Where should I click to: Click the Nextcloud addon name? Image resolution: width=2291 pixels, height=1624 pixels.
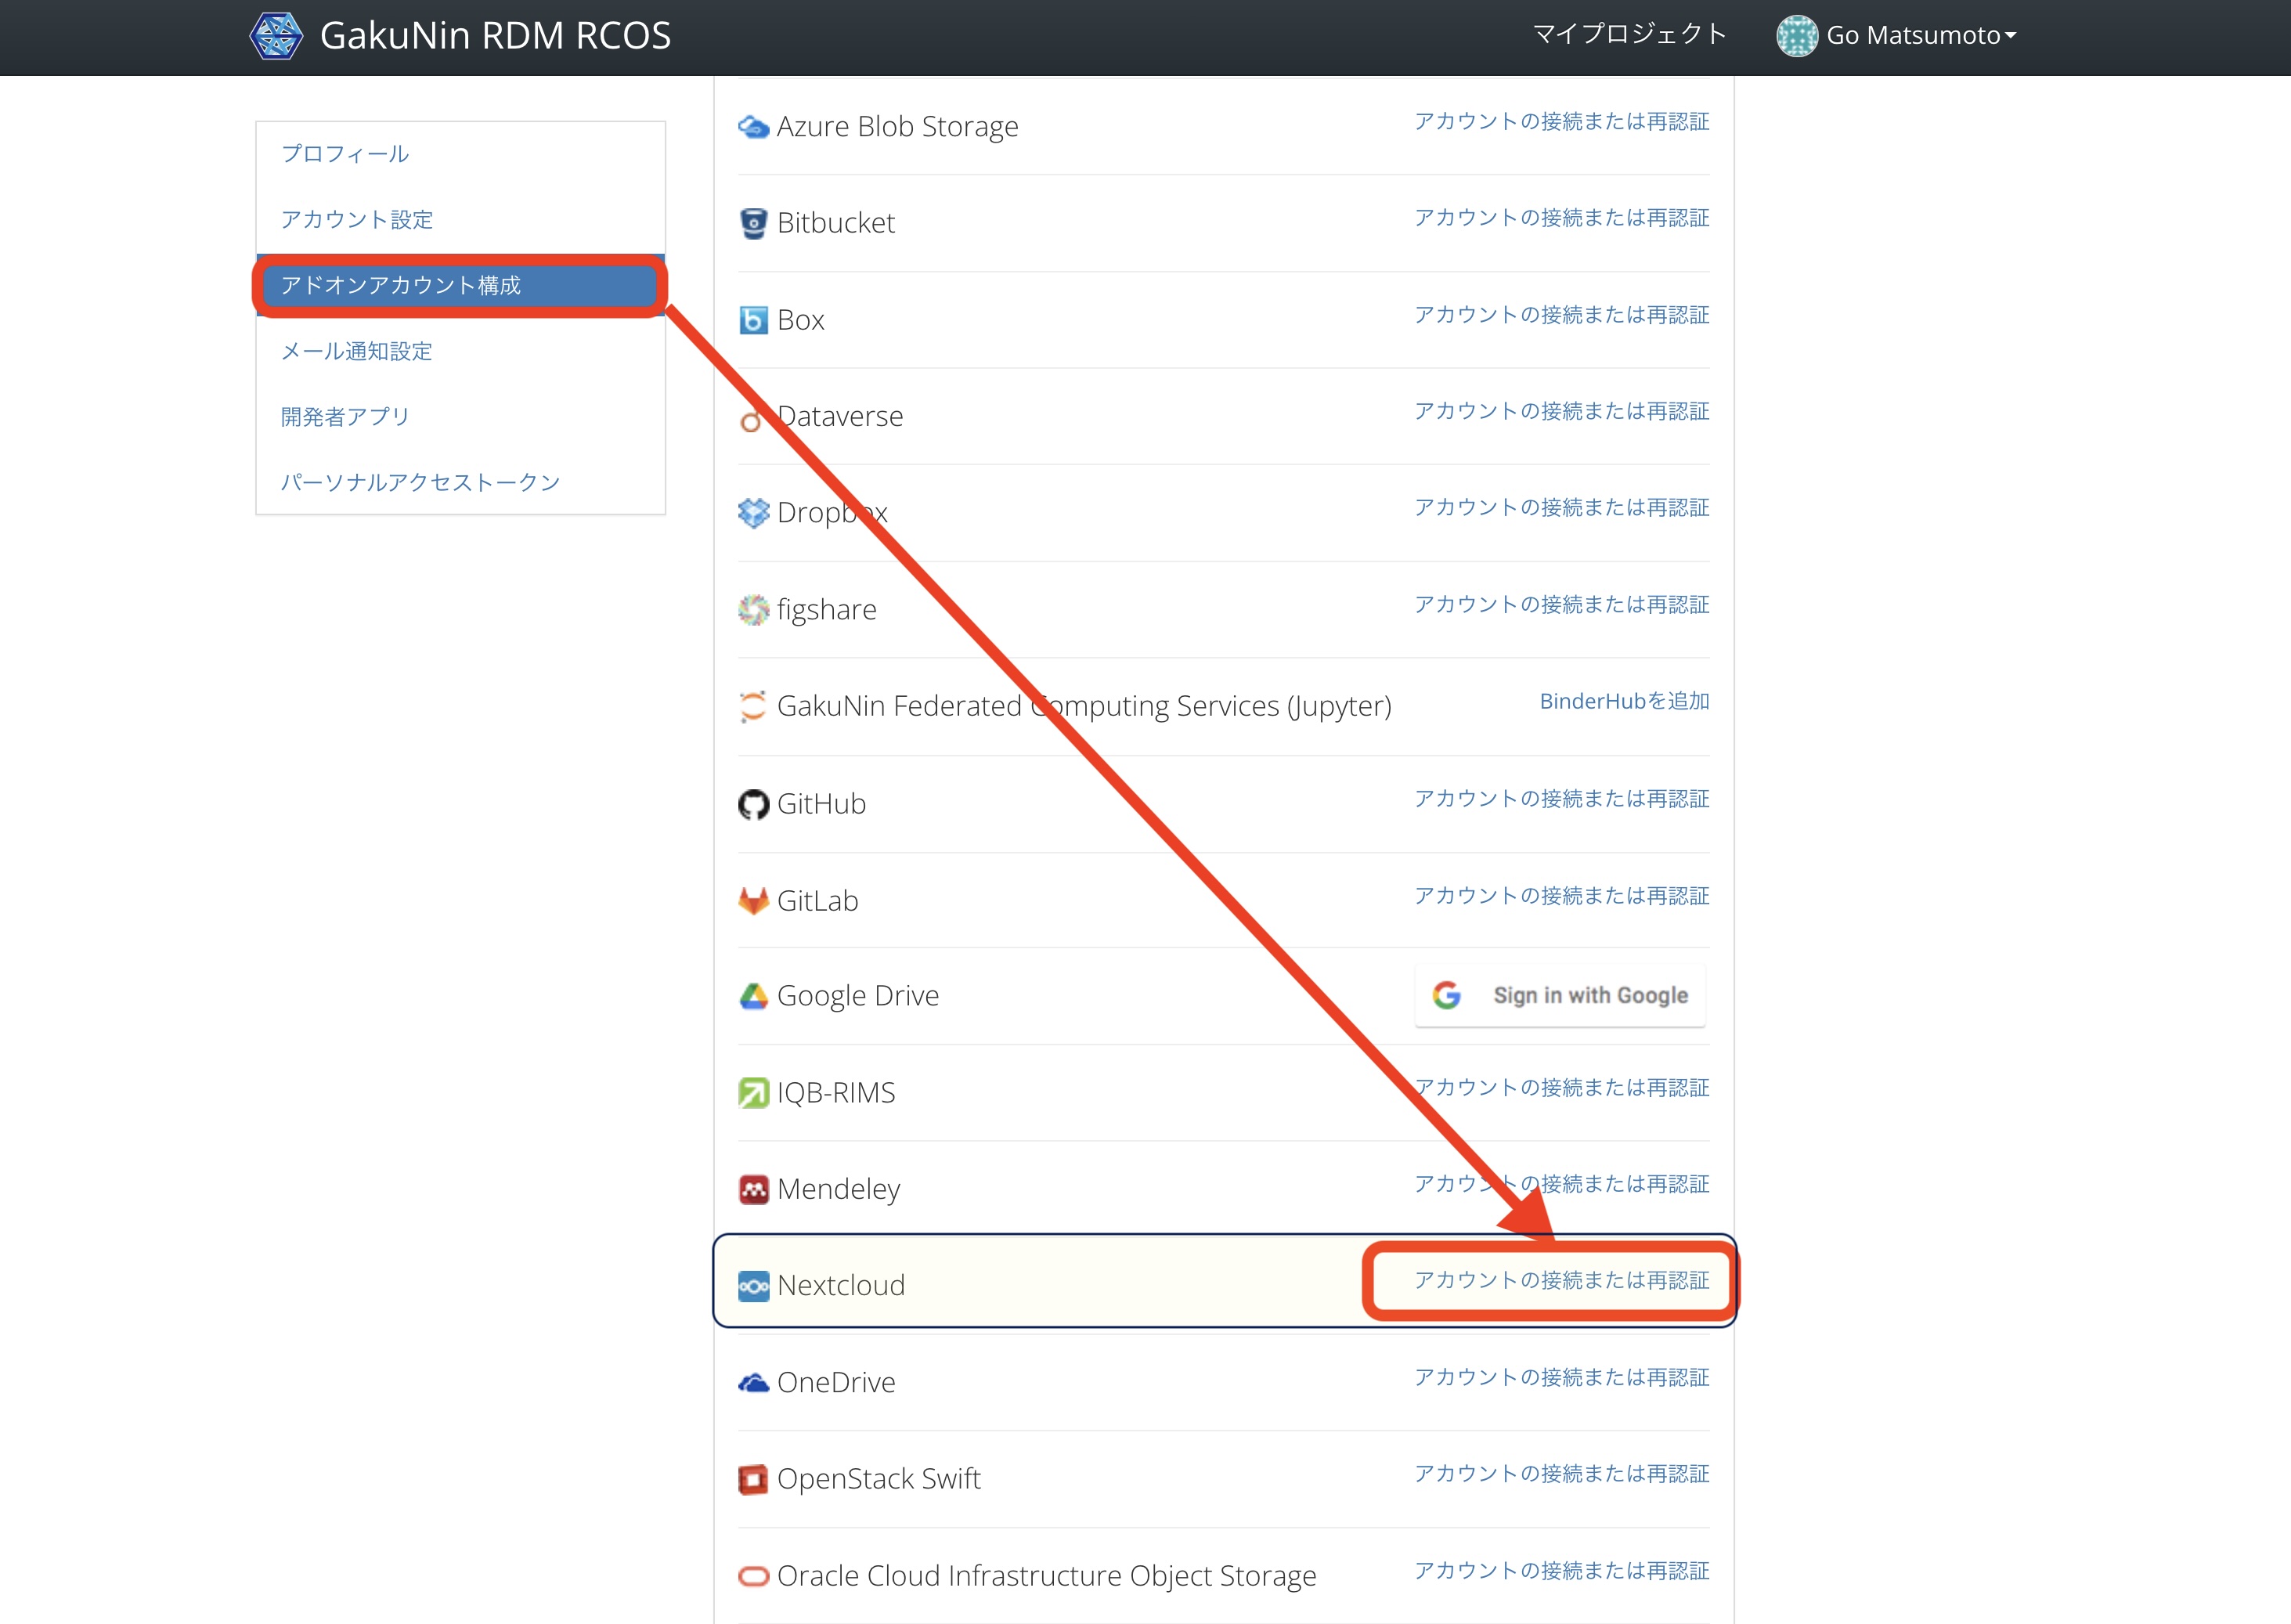coord(841,1286)
